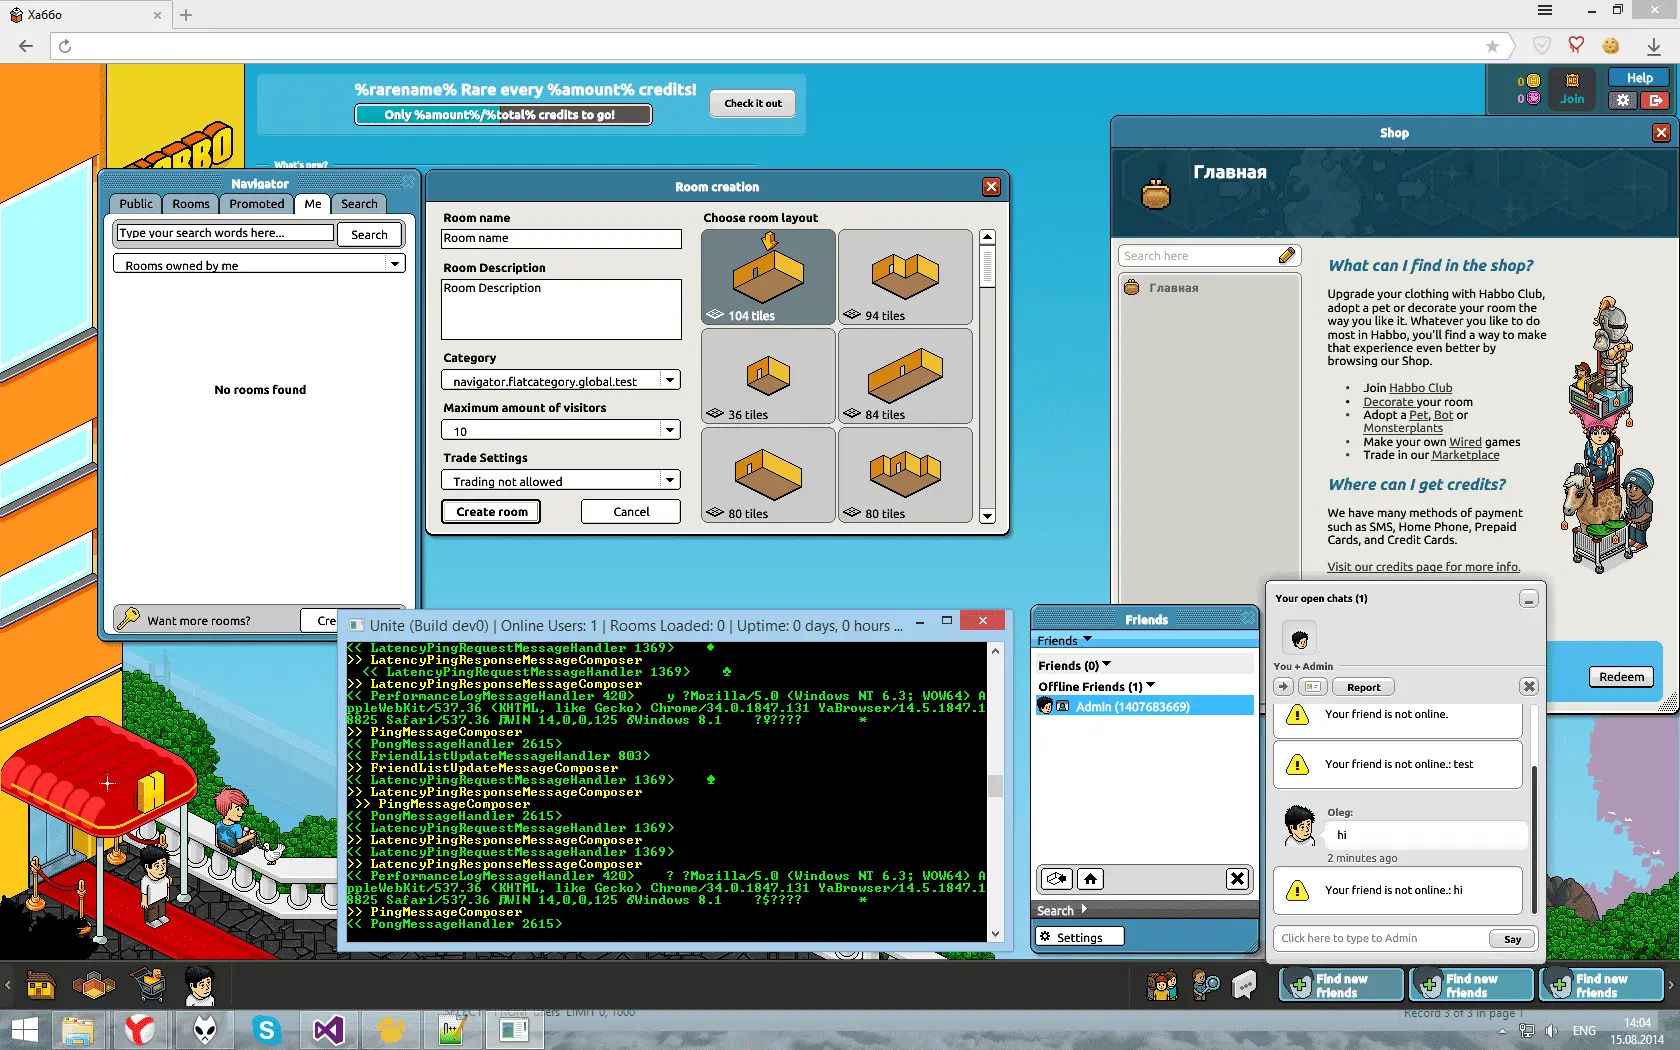Click the Check it out button

tap(753, 103)
